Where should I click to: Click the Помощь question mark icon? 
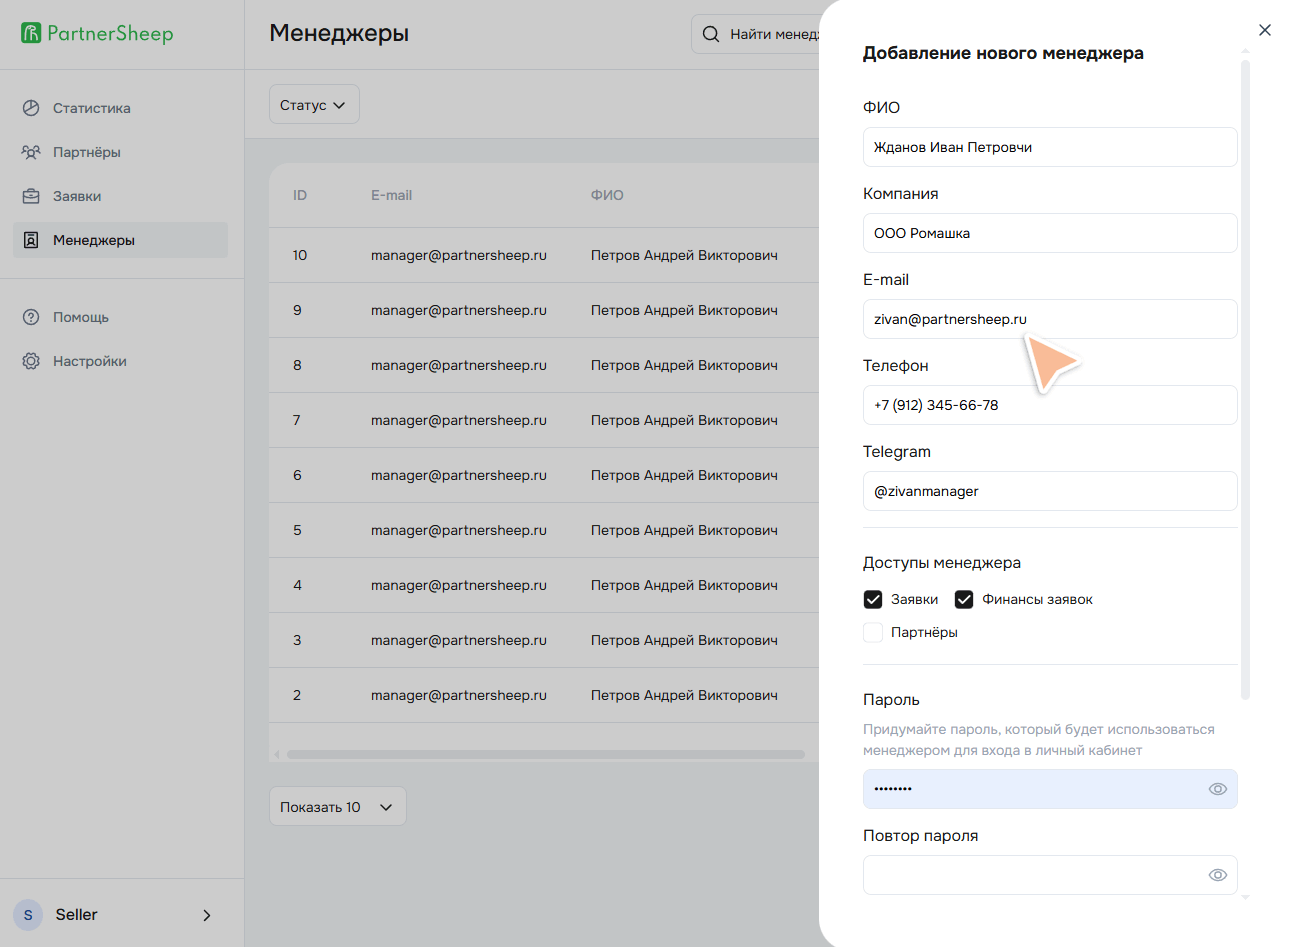point(31,317)
